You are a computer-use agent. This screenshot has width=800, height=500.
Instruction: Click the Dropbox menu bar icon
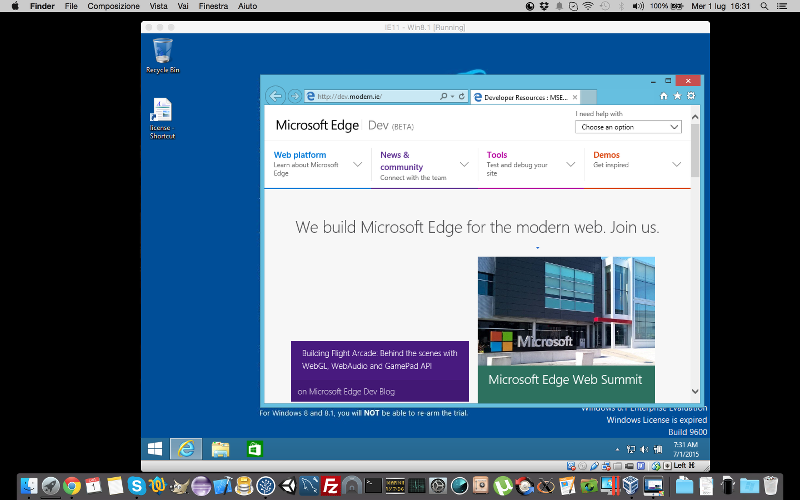pos(544,6)
